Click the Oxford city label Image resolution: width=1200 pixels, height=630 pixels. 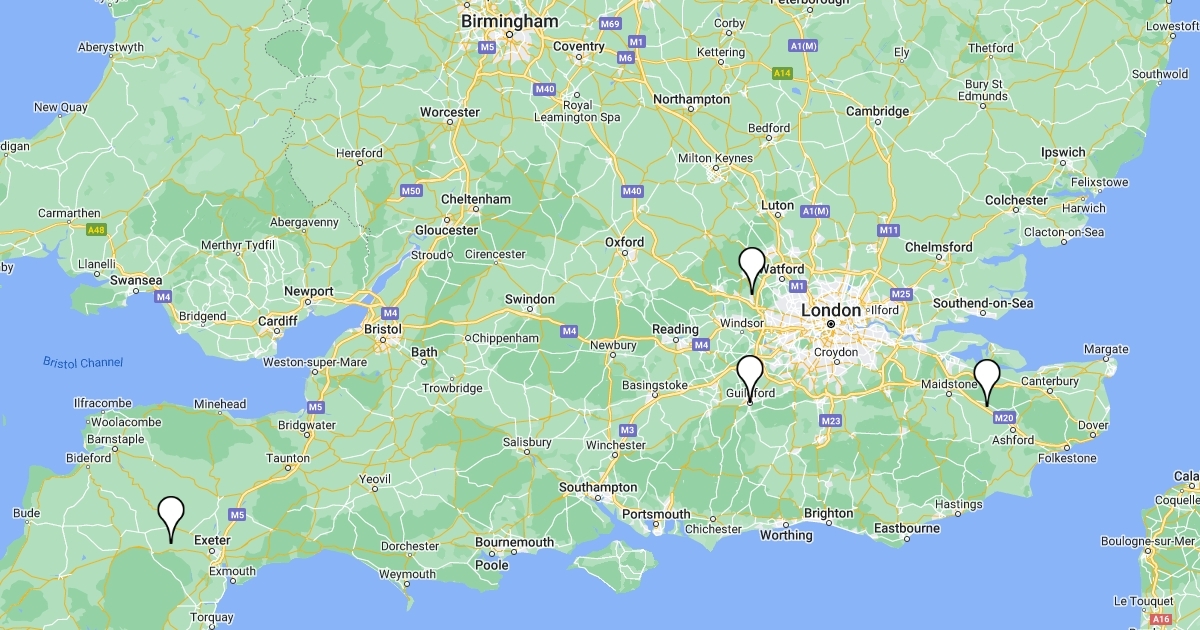coord(624,242)
